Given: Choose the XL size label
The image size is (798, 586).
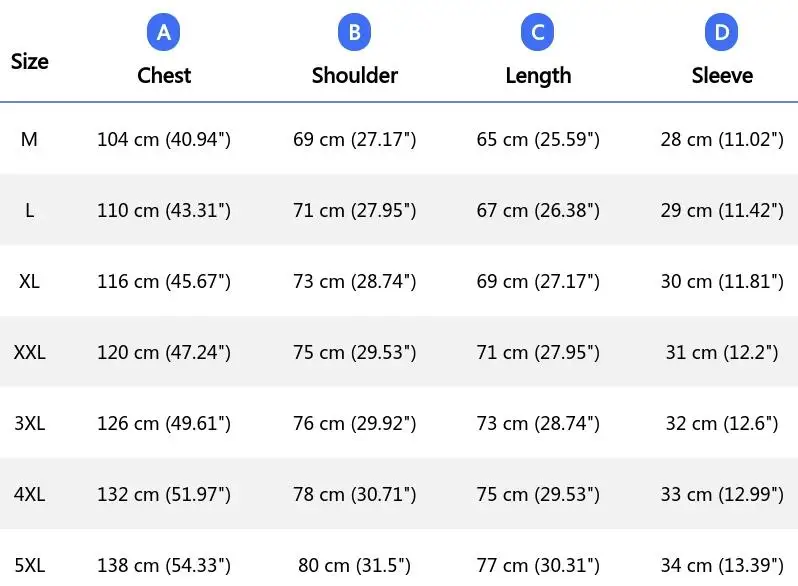Looking at the screenshot, I should pyautogui.click(x=29, y=281).
